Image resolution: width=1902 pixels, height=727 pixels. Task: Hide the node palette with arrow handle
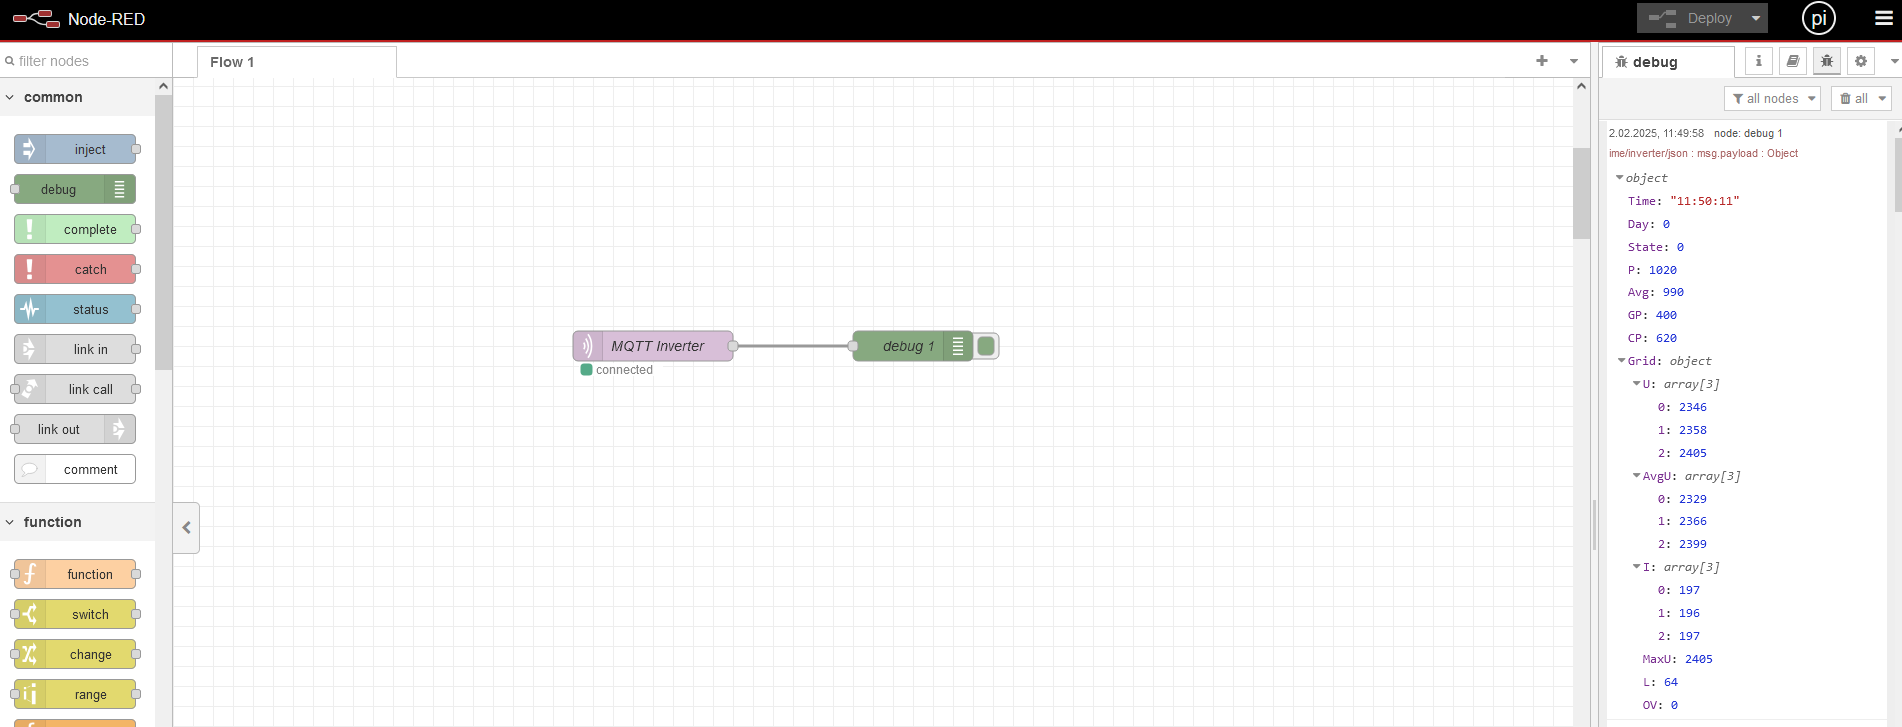(186, 527)
